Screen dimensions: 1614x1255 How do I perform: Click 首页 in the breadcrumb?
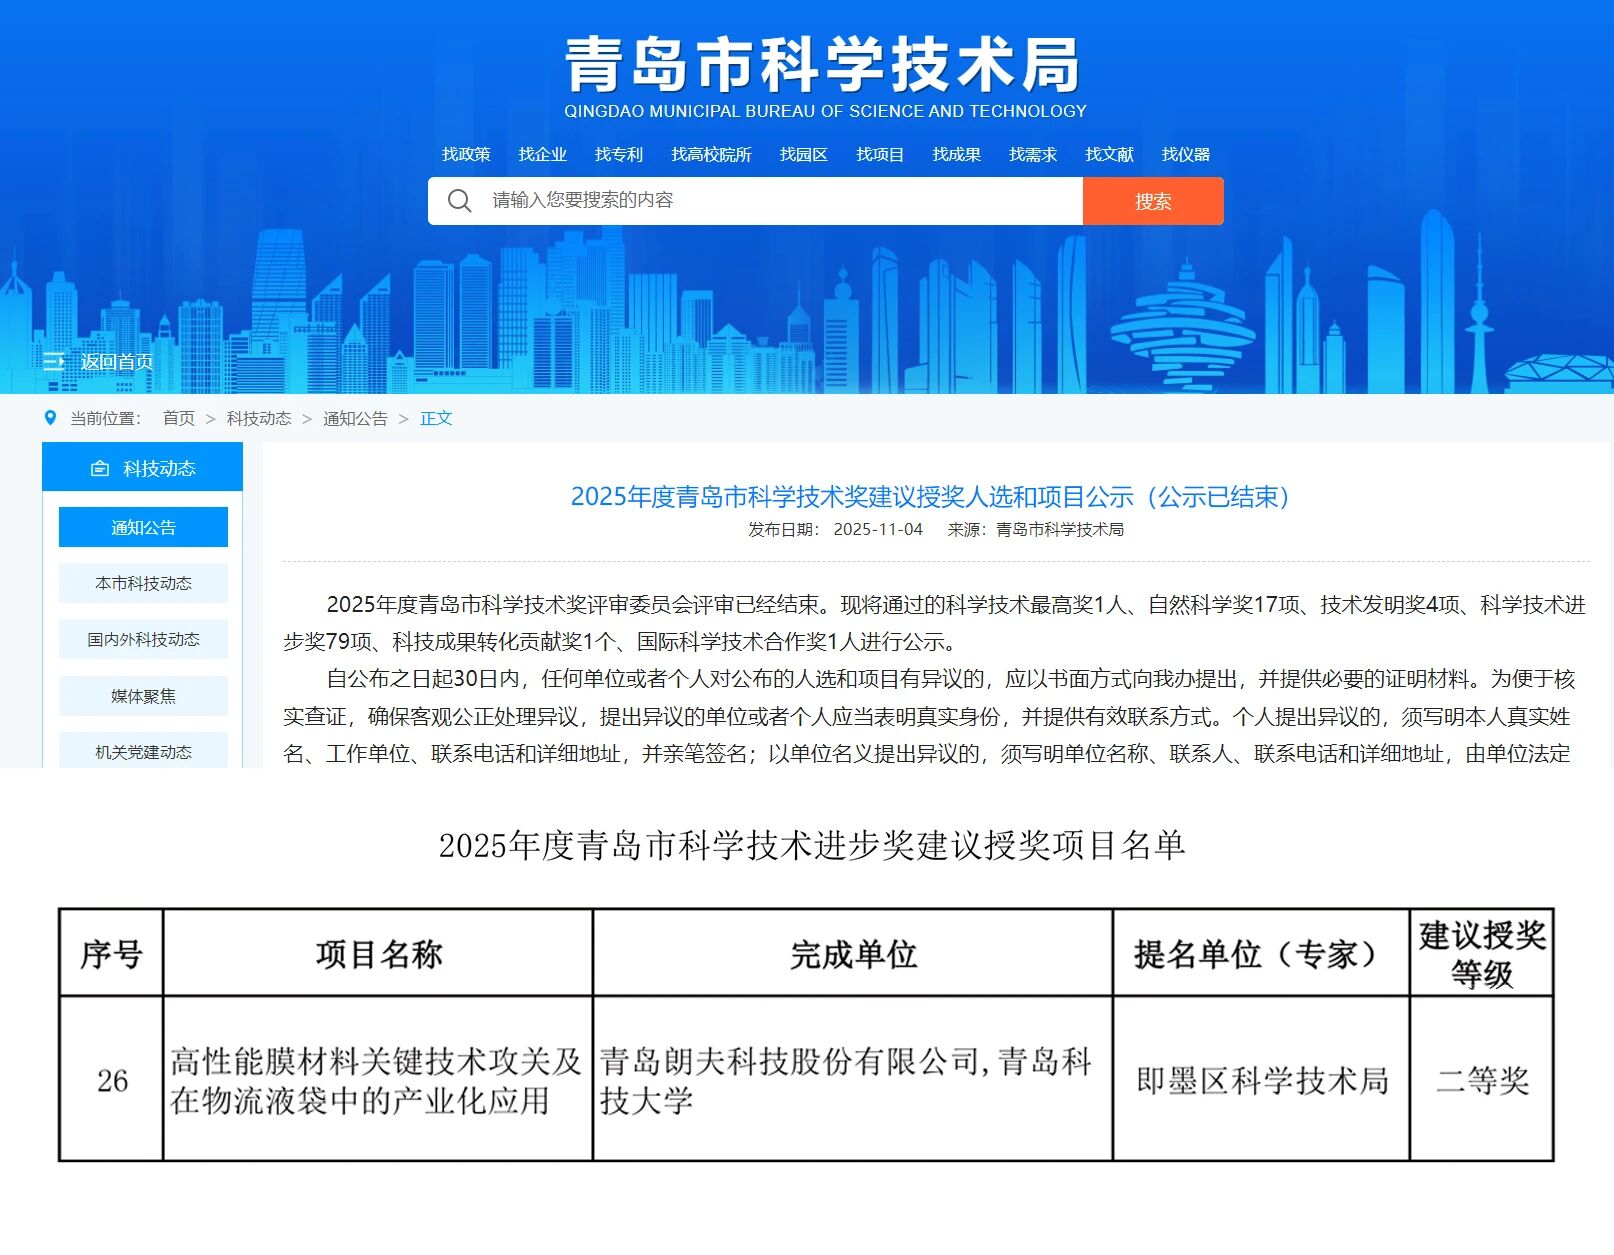click(x=179, y=418)
